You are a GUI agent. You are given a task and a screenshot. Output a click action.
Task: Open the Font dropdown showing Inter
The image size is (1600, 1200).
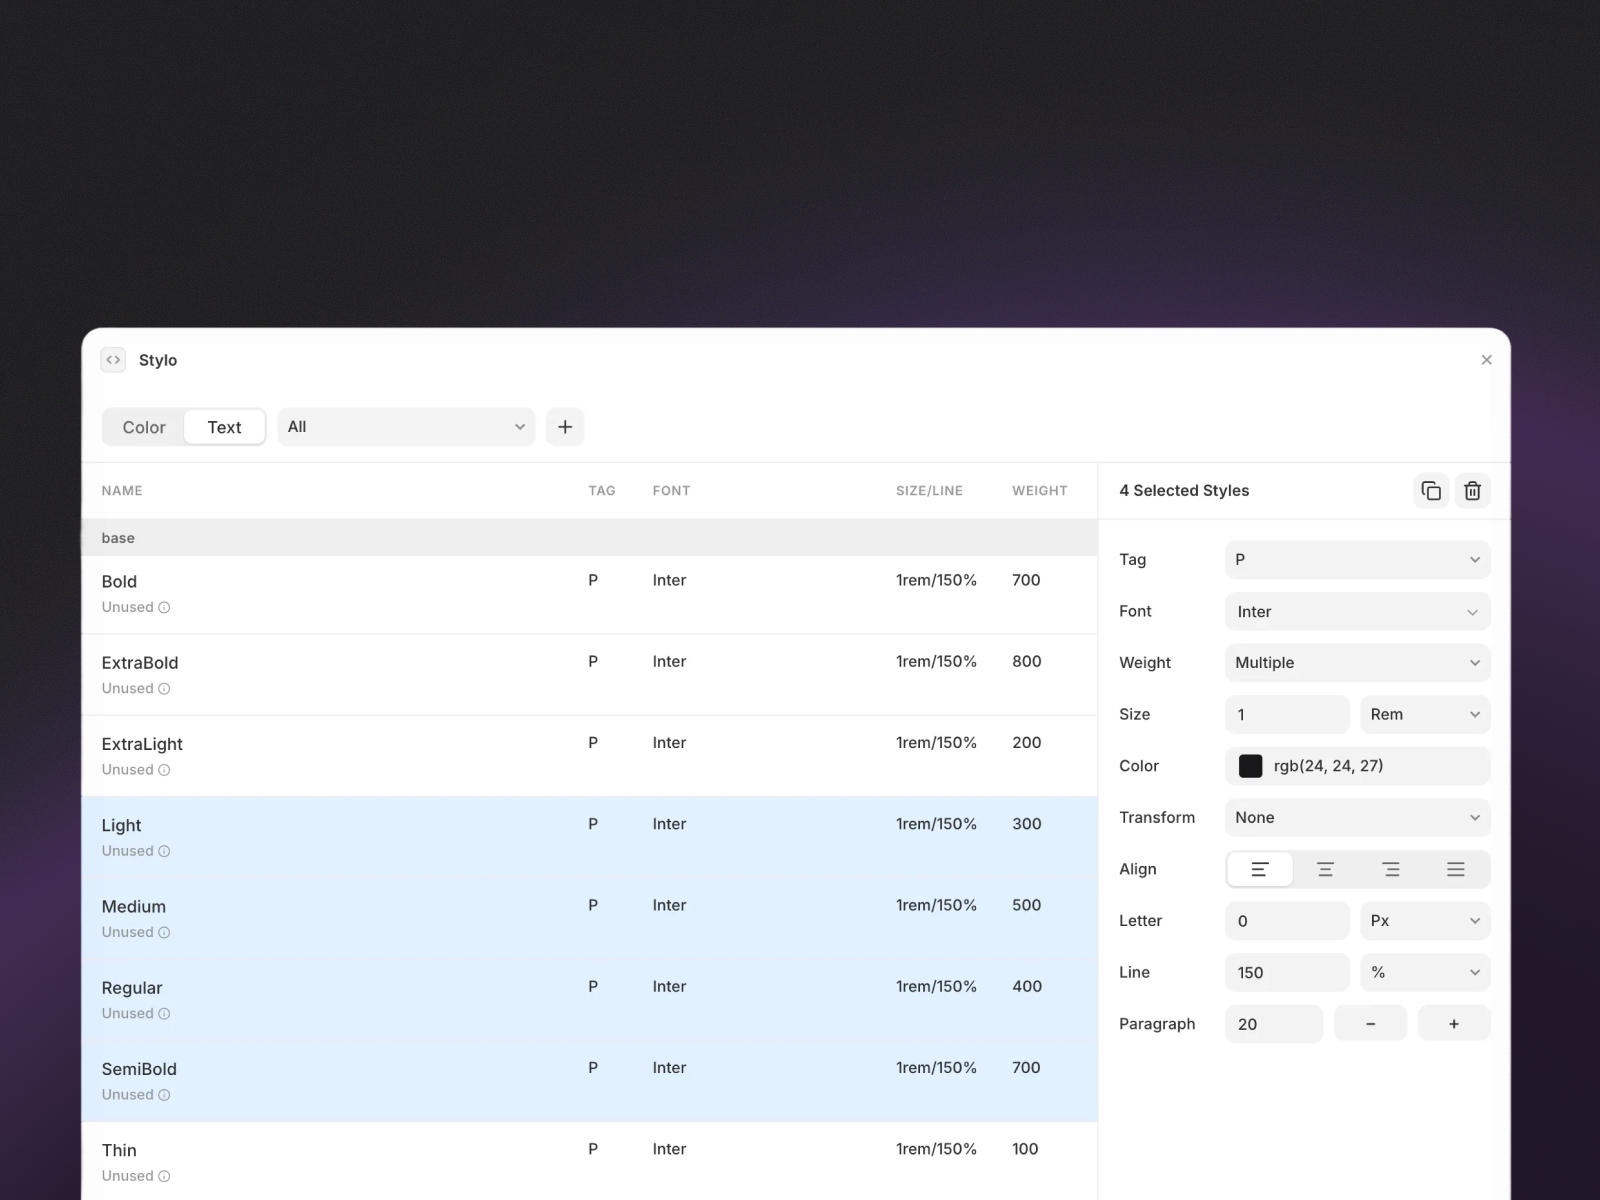click(1357, 611)
